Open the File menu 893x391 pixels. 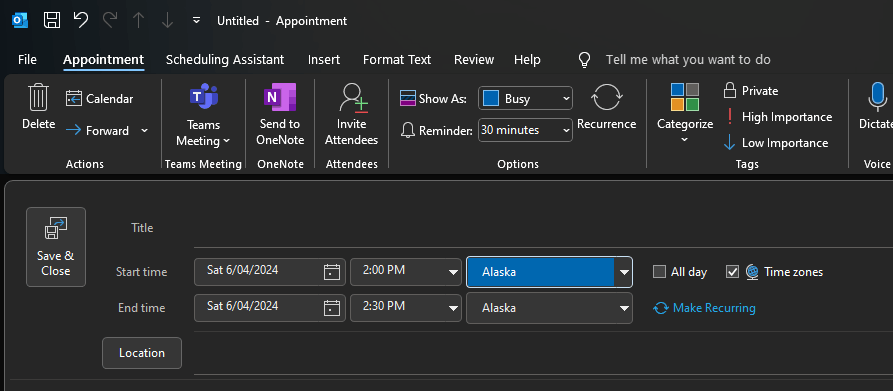click(27, 60)
